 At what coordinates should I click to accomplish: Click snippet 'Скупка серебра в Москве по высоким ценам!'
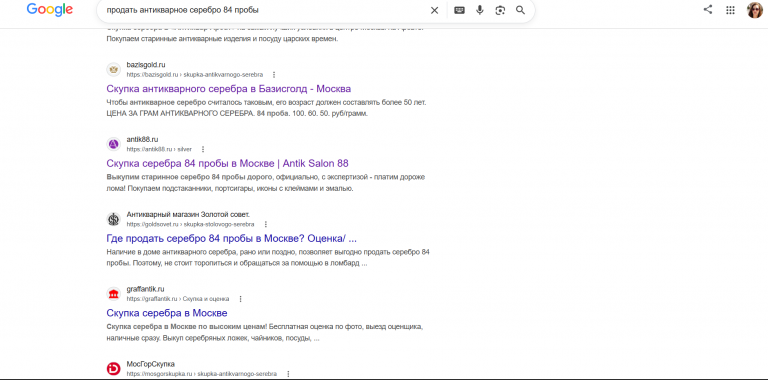coord(187,326)
